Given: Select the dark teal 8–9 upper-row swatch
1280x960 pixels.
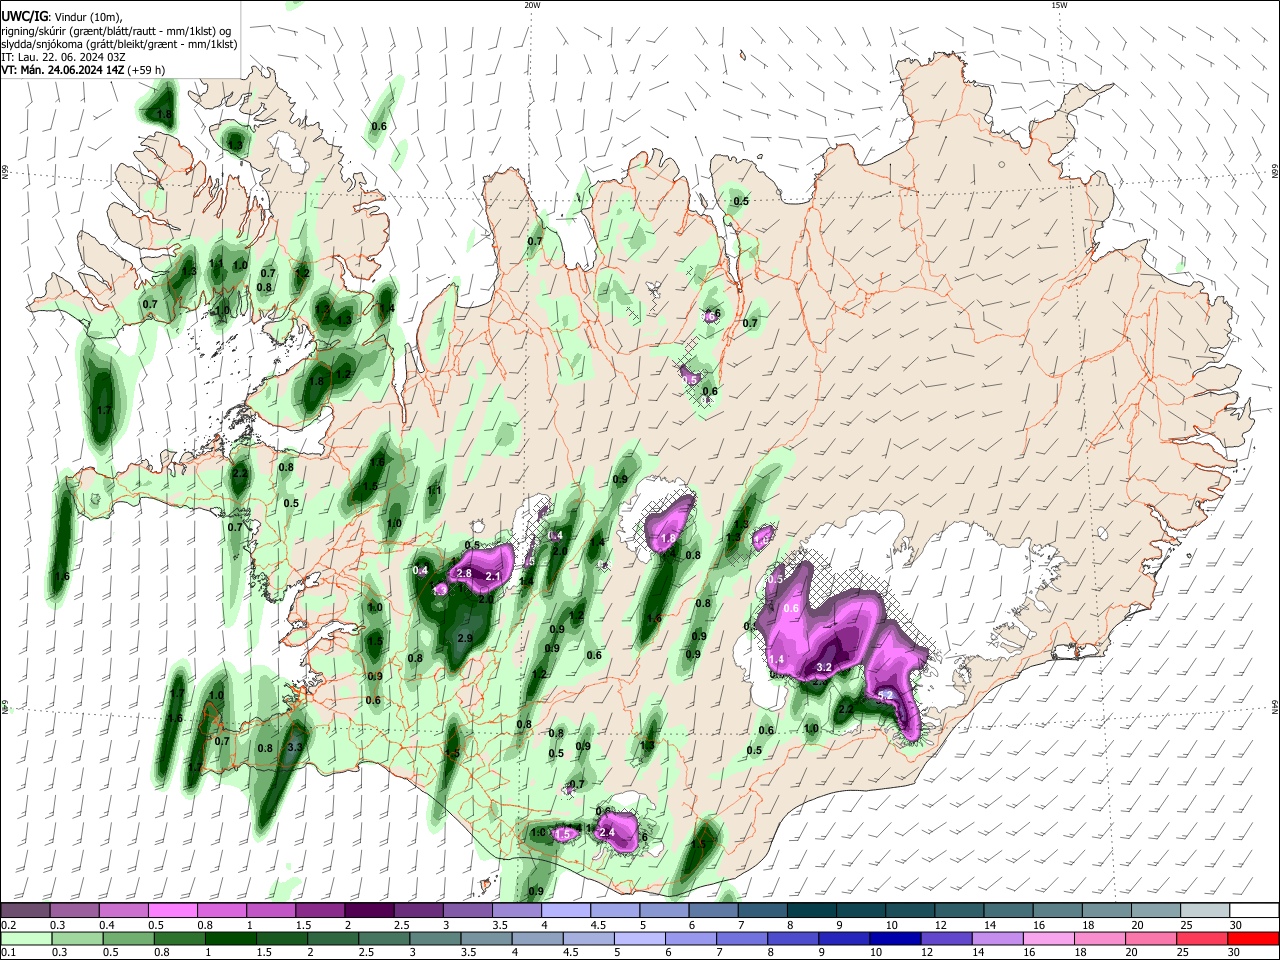Looking at the screenshot, I should tap(812, 911).
